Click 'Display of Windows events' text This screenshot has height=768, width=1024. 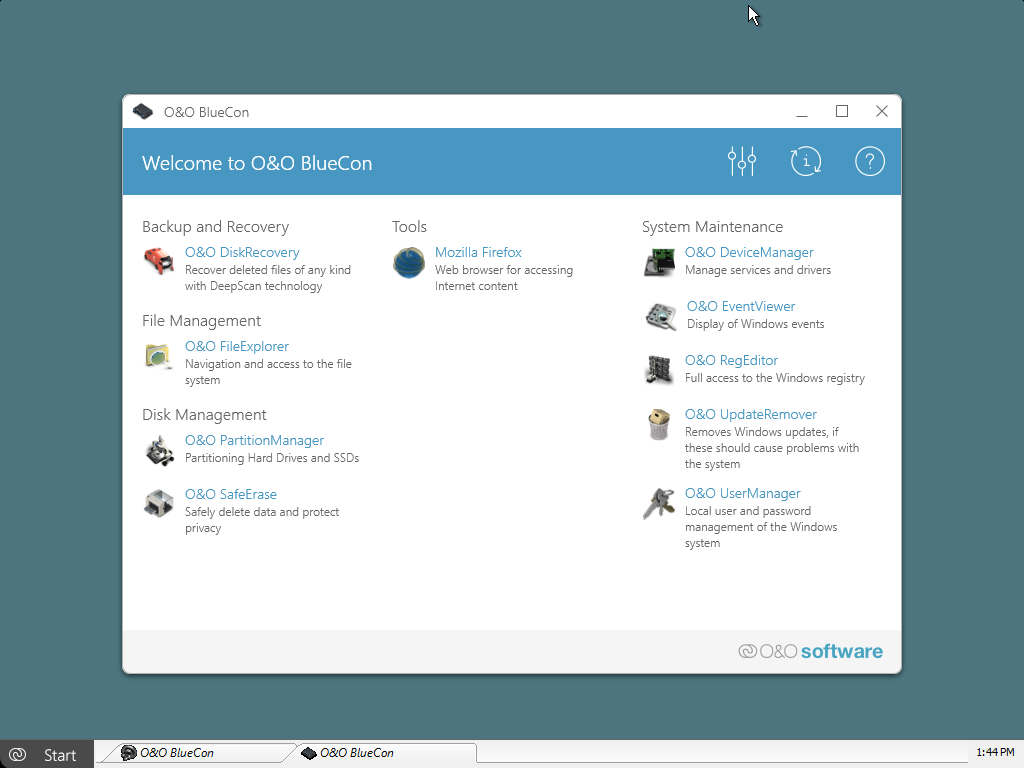tap(756, 325)
